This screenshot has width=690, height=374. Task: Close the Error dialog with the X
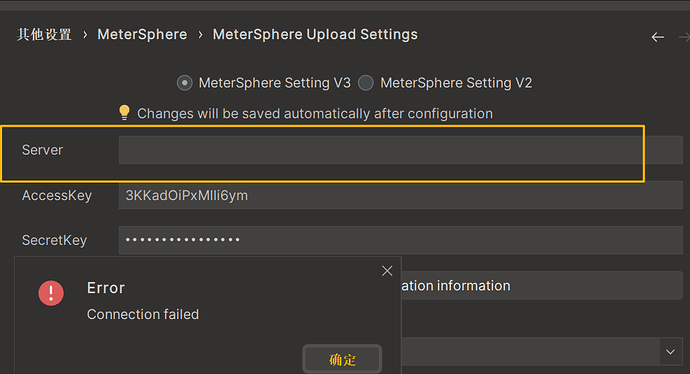387,271
